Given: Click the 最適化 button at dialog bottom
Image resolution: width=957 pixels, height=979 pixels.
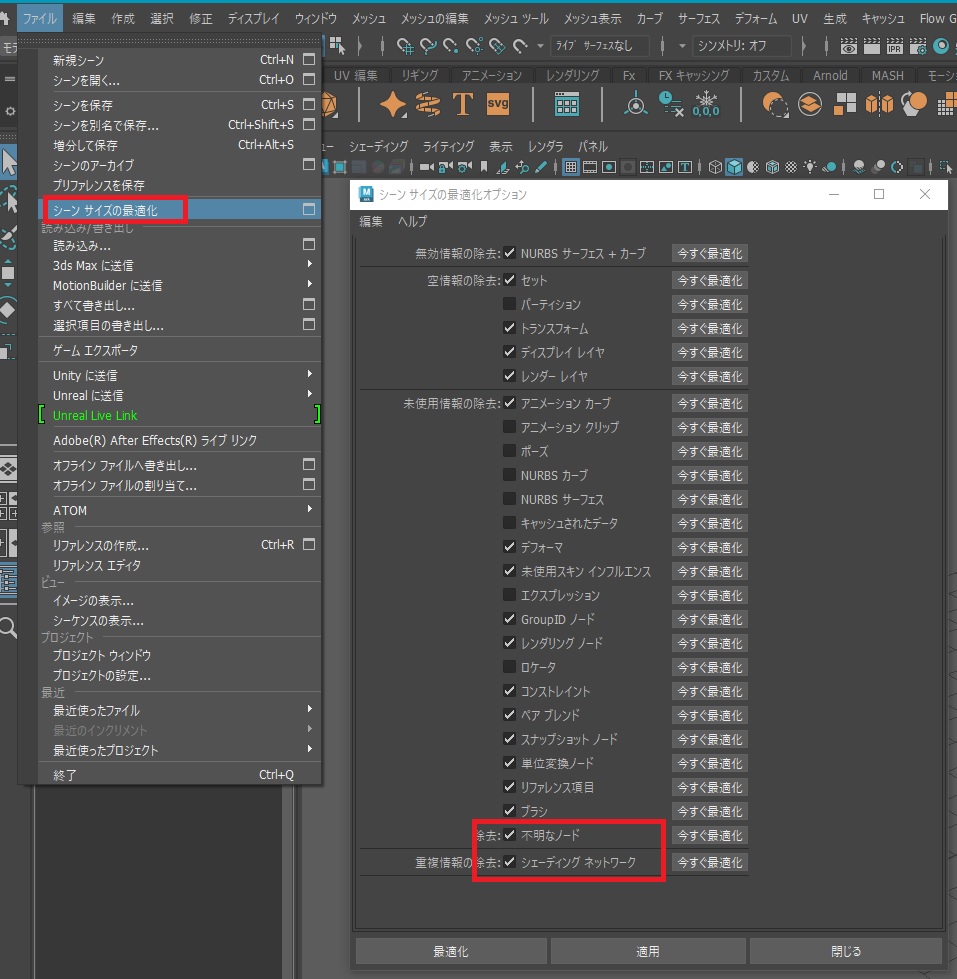Looking at the screenshot, I should pyautogui.click(x=451, y=951).
